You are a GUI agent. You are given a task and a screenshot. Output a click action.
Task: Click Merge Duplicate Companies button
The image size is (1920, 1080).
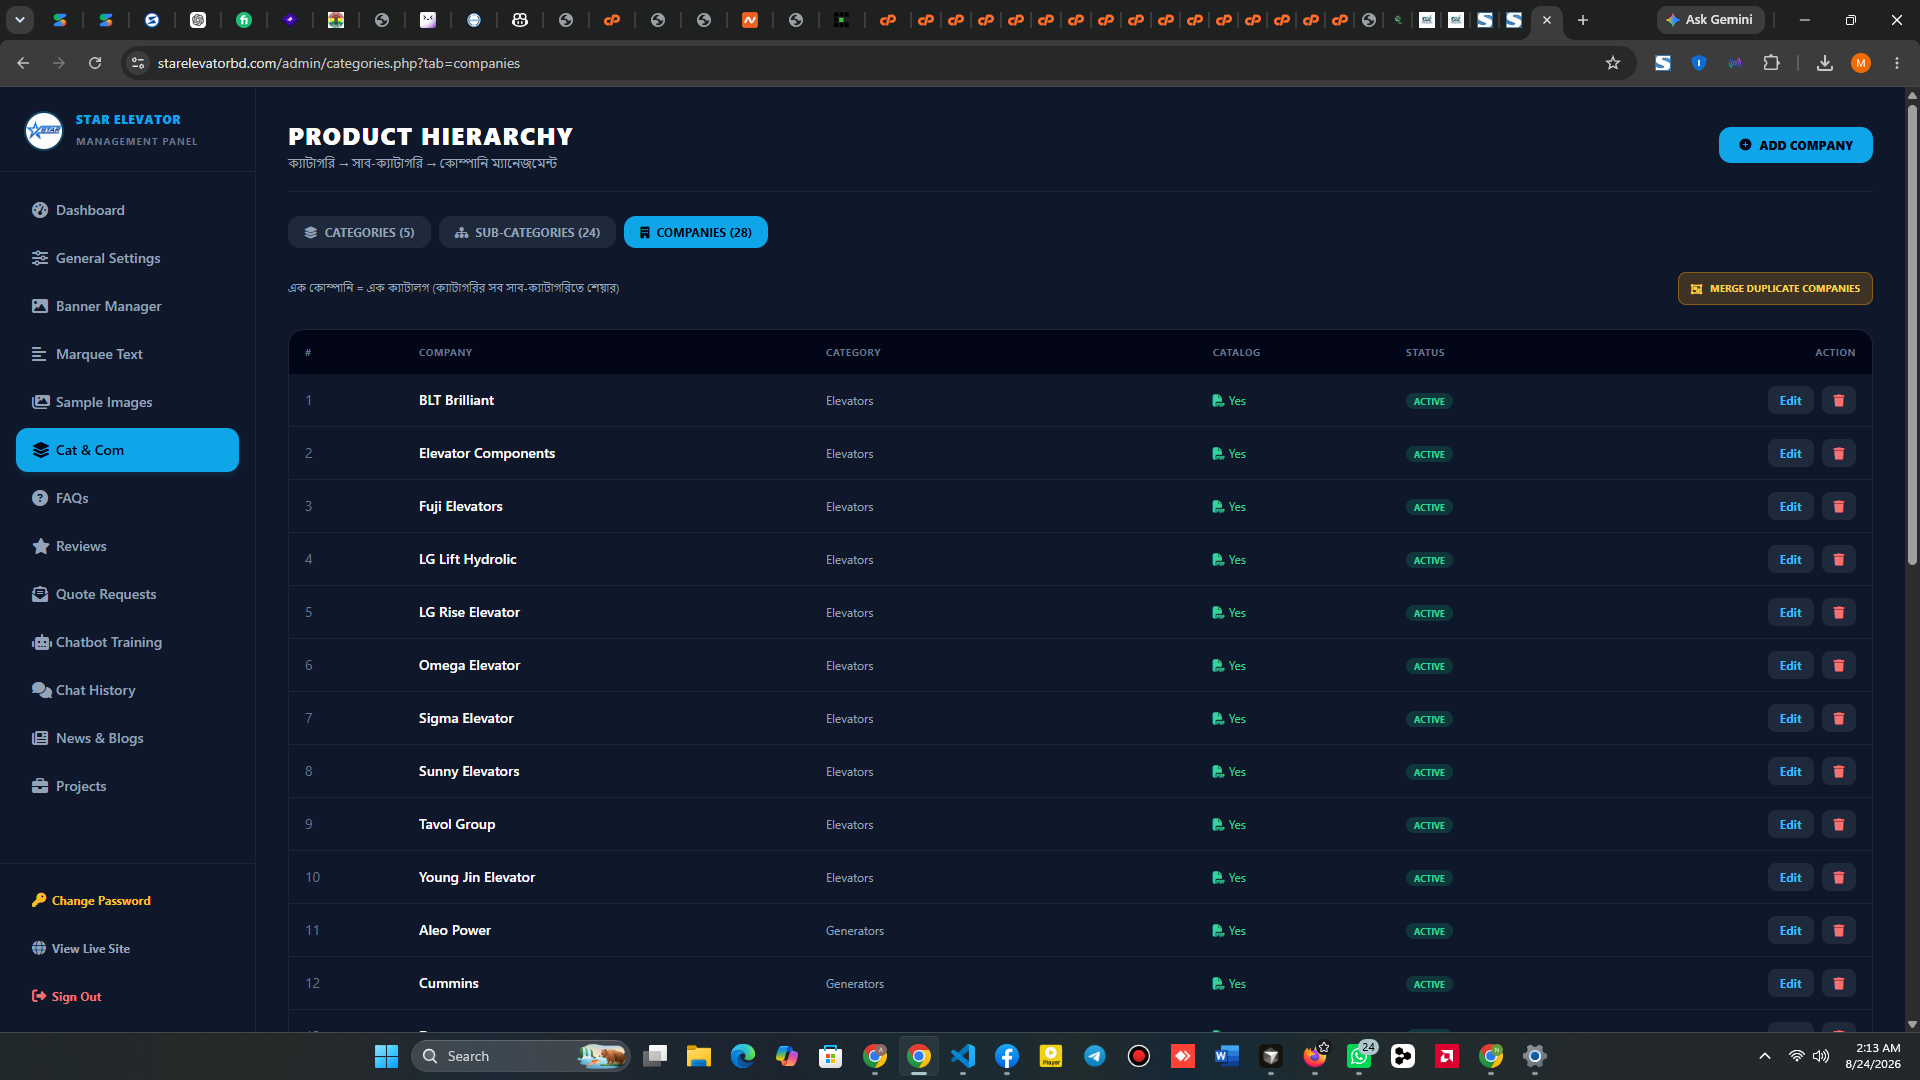1775,289
